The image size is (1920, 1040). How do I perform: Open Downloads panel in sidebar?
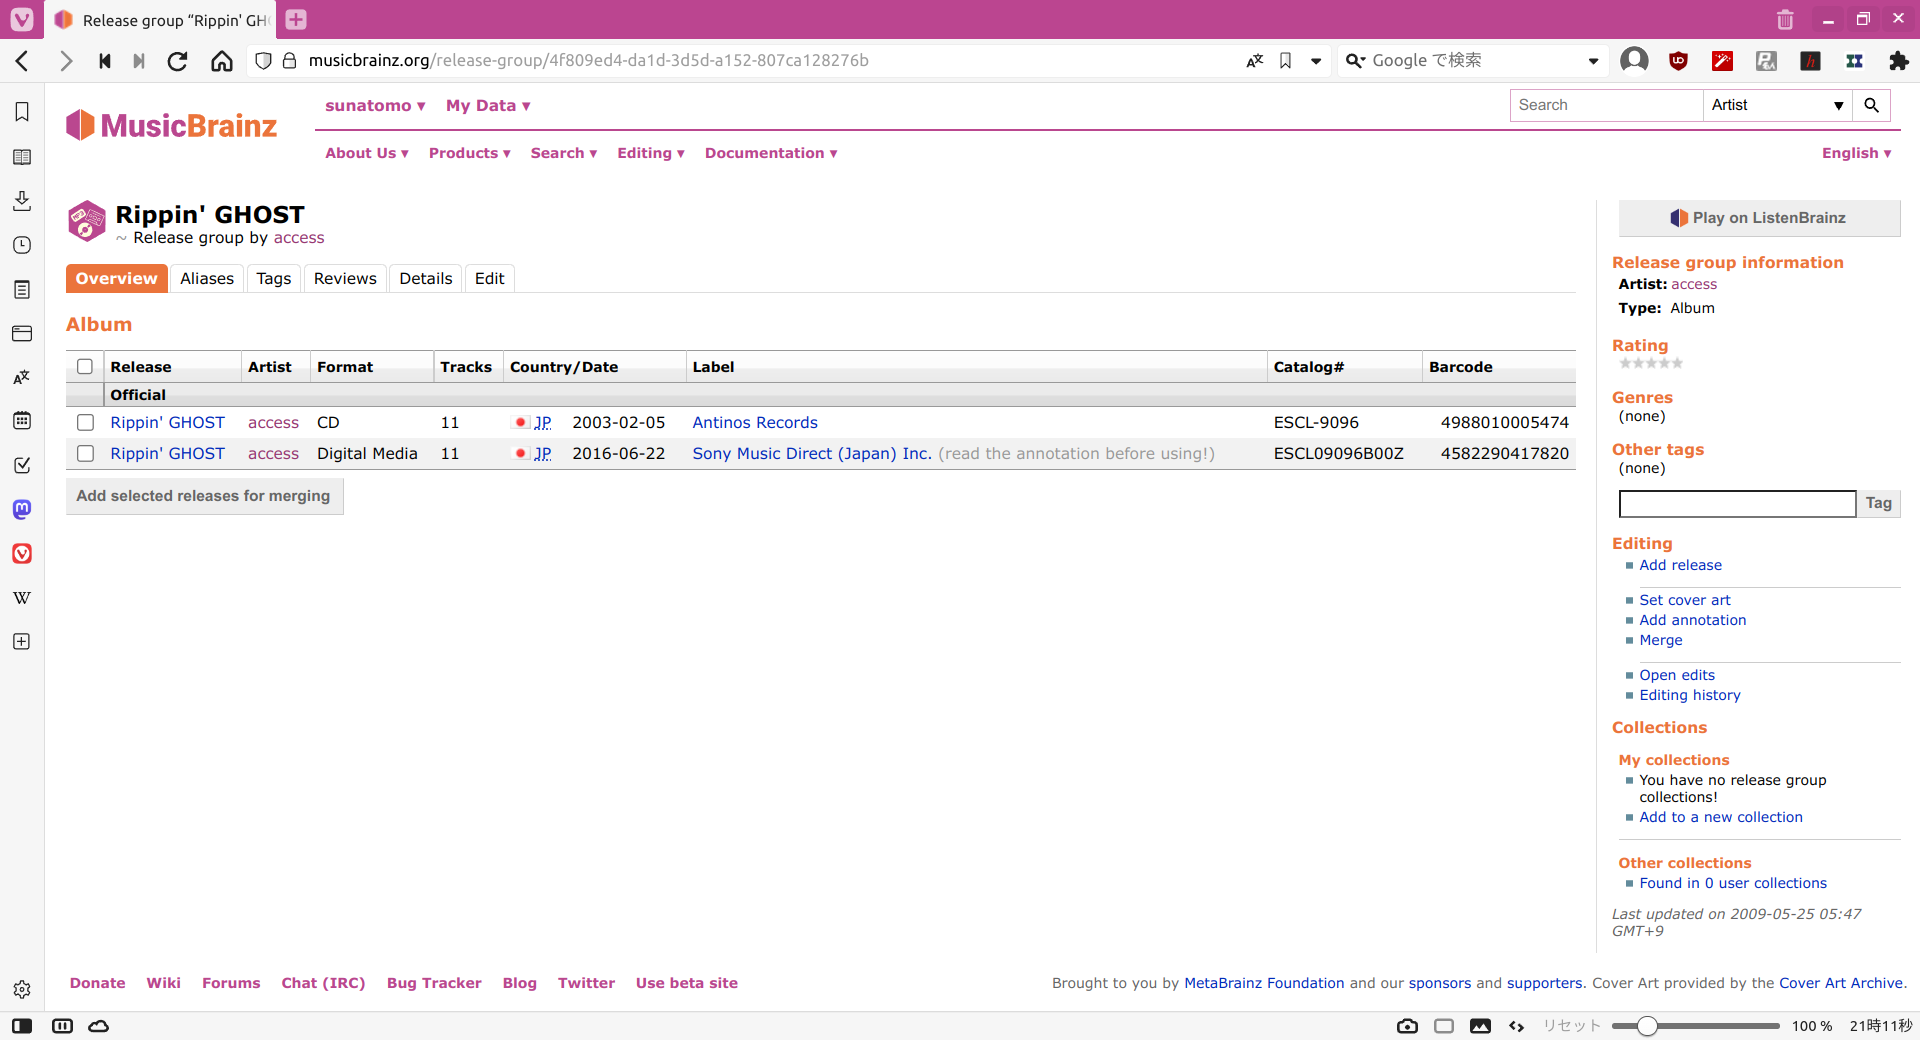[22, 201]
